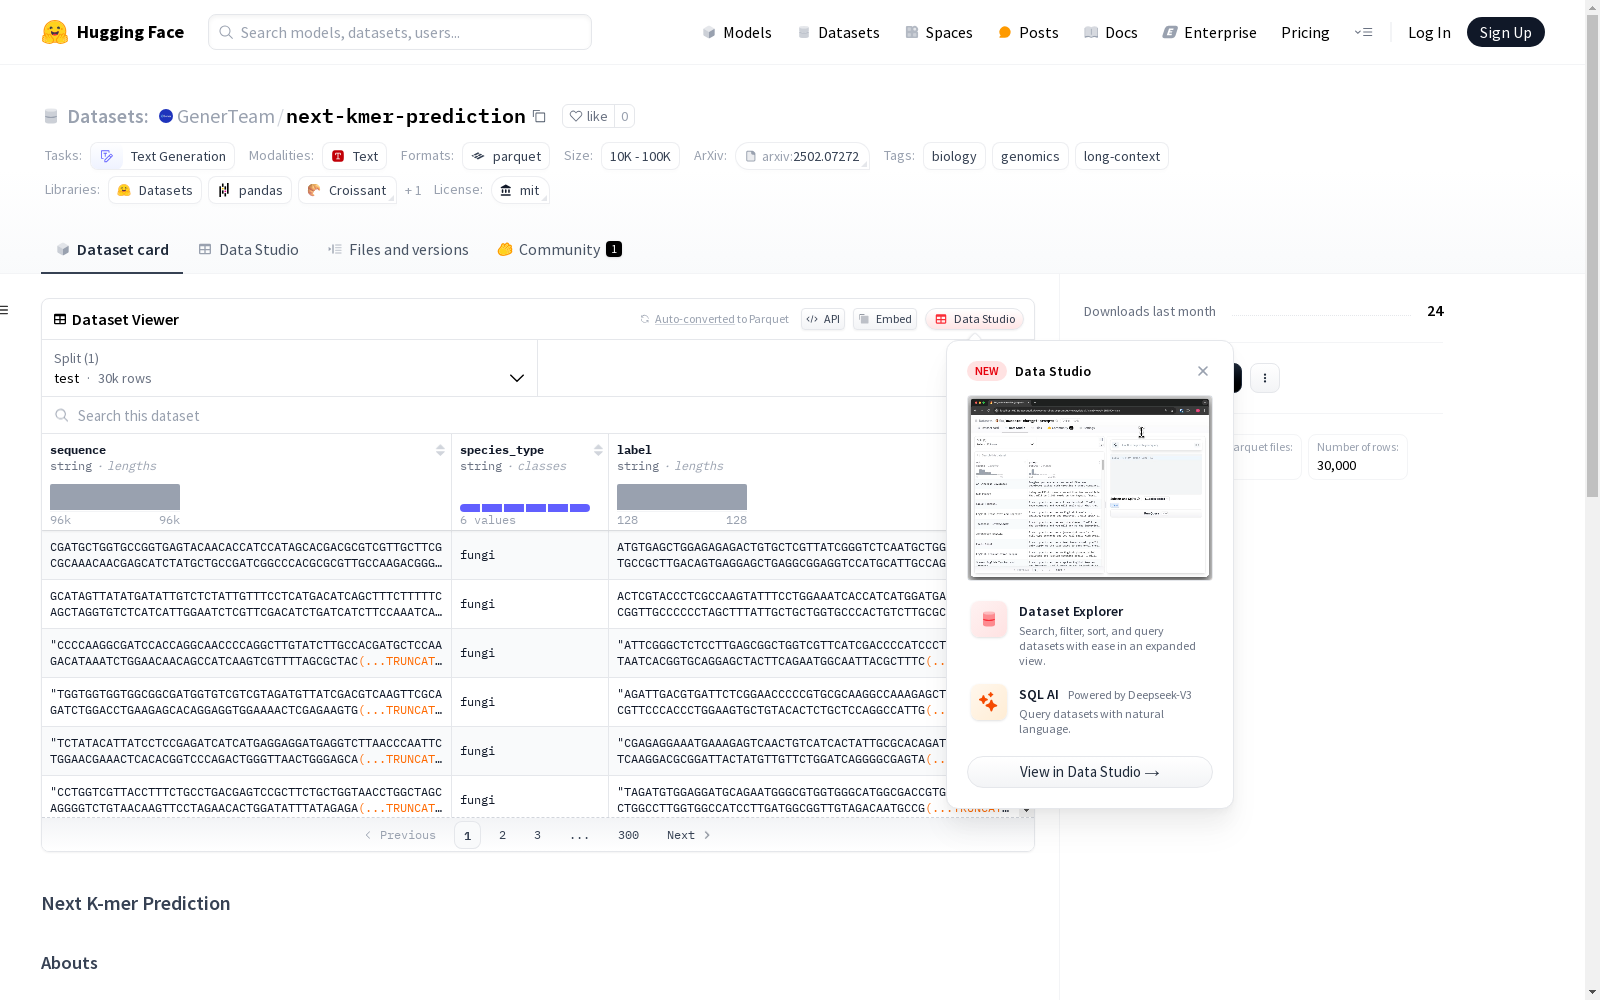The image size is (1600, 1000).
Task: Click View in Data Studio button
Action: 1090,772
